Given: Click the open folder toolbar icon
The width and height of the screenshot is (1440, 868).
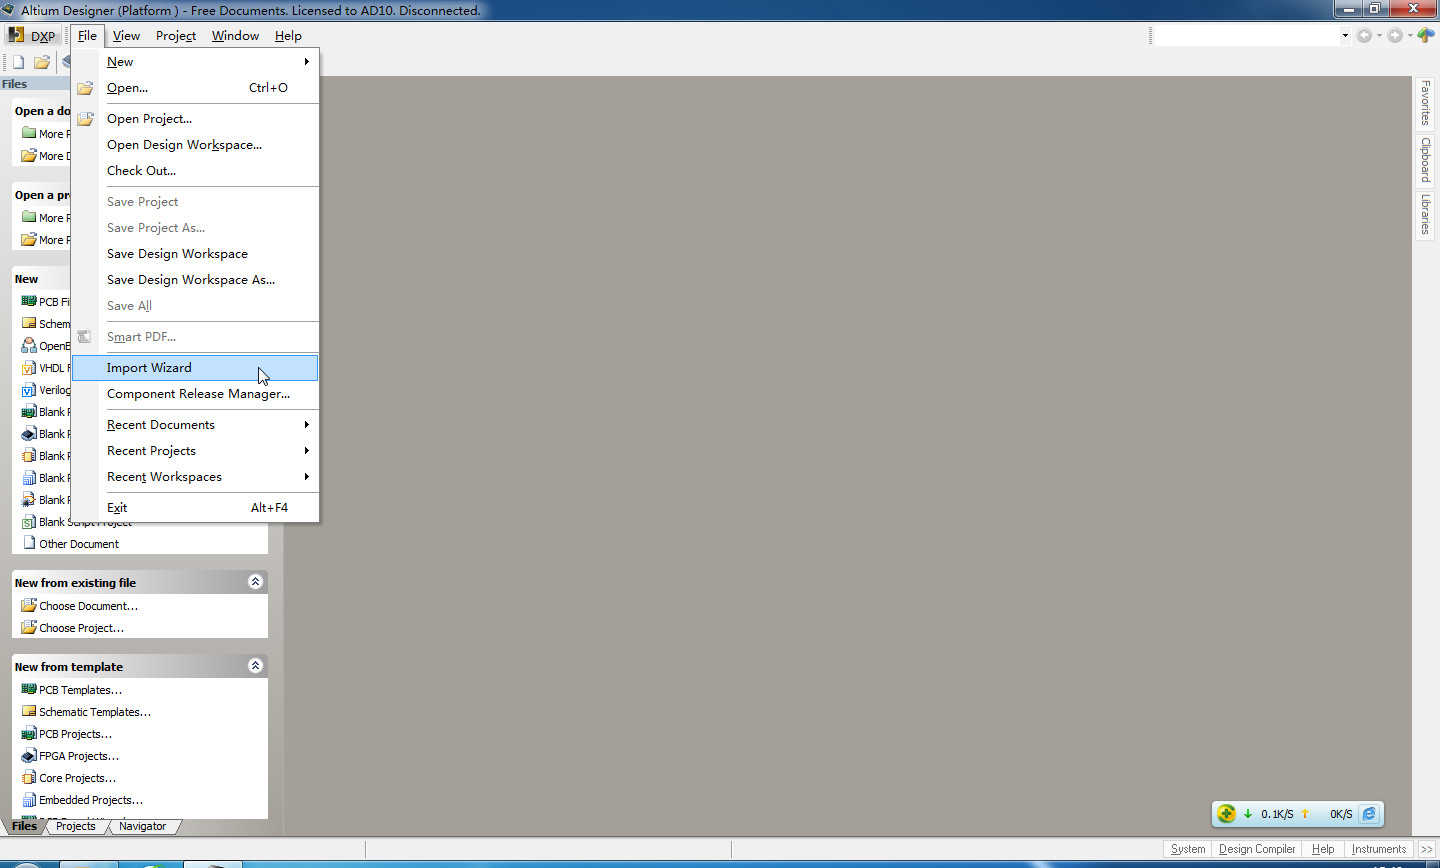Looking at the screenshot, I should coord(42,62).
